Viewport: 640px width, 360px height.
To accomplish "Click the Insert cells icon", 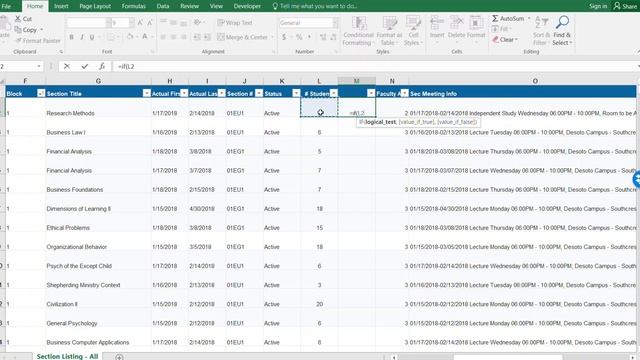I will pyautogui.click(x=437, y=23).
